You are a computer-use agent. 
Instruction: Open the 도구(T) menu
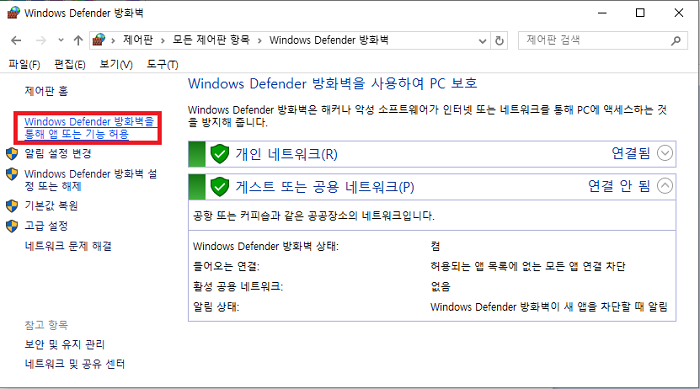pos(162,65)
